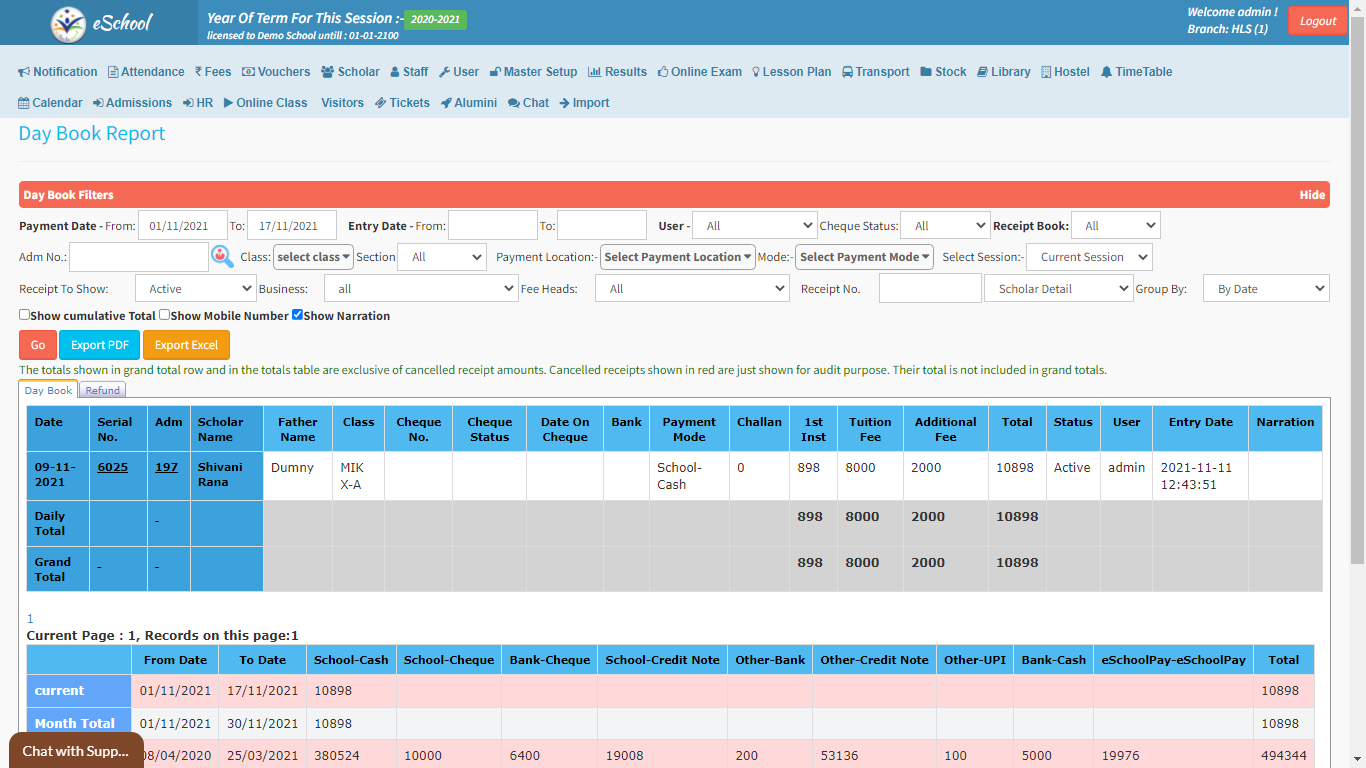Image resolution: width=1366 pixels, height=768 pixels.
Task: Switch to the Refund tab
Action: (102, 391)
